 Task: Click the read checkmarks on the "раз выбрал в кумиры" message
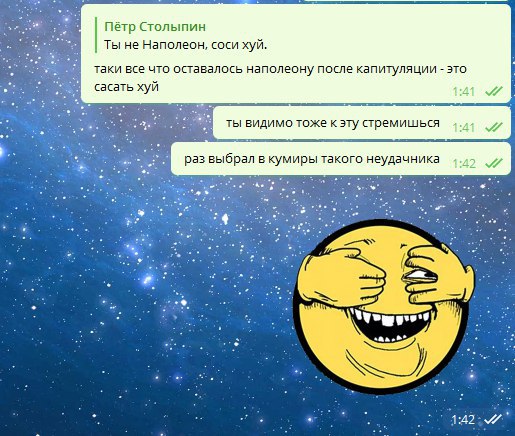coord(494,163)
